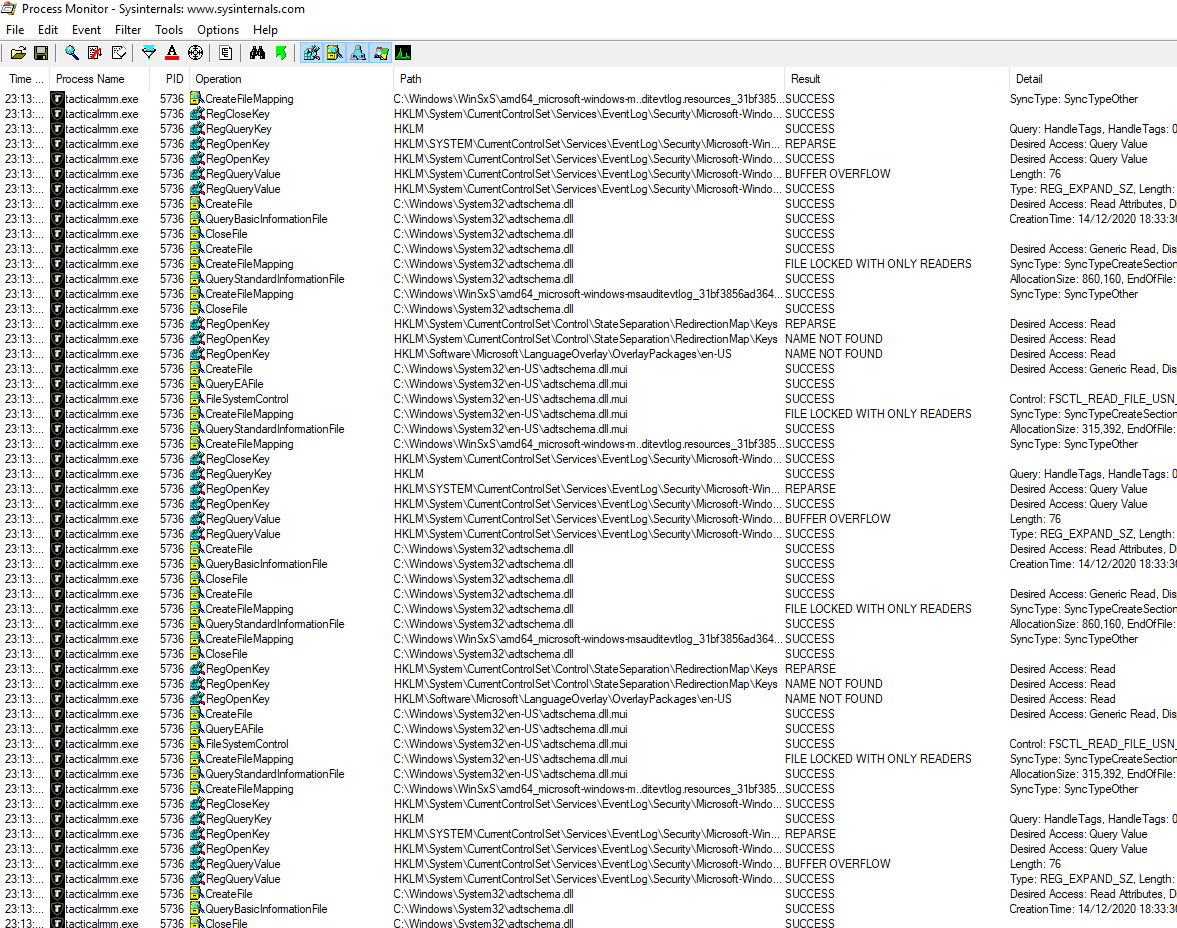Toggle Show Registry Activity

coord(312,53)
